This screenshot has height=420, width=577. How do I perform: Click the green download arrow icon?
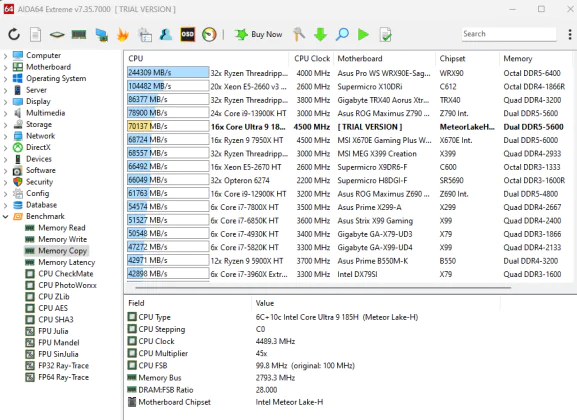pos(321,35)
